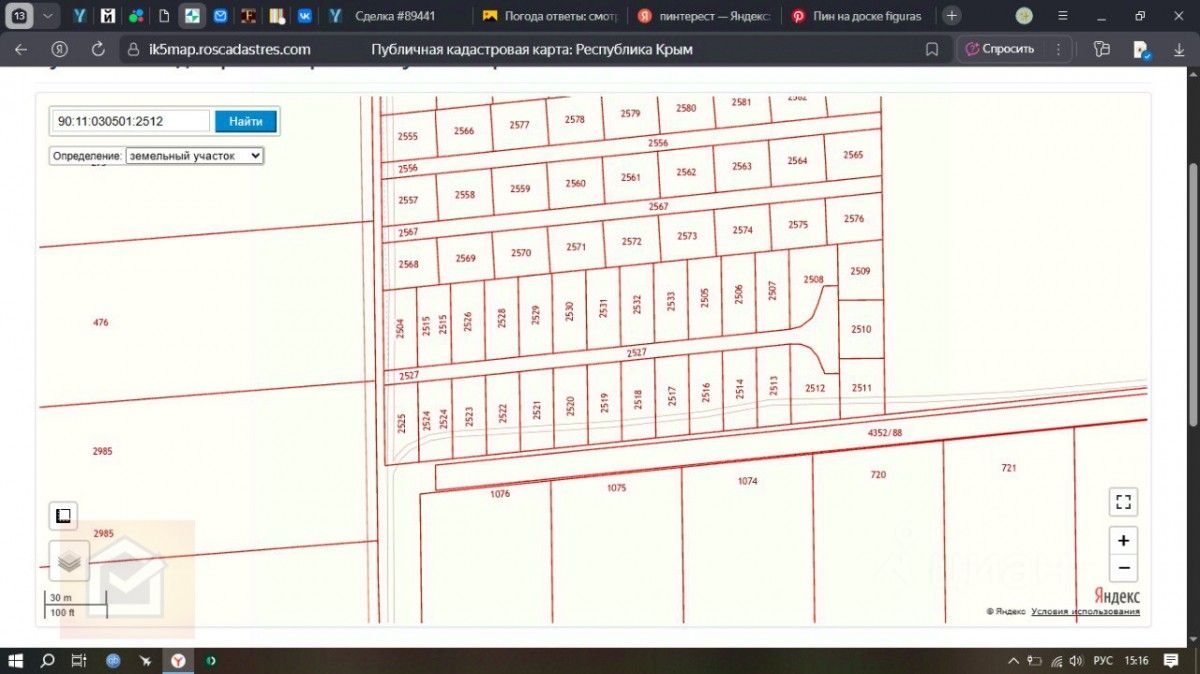Open Yandex home button in toolbar
This screenshot has width=1200, height=674.
tap(60, 49)
